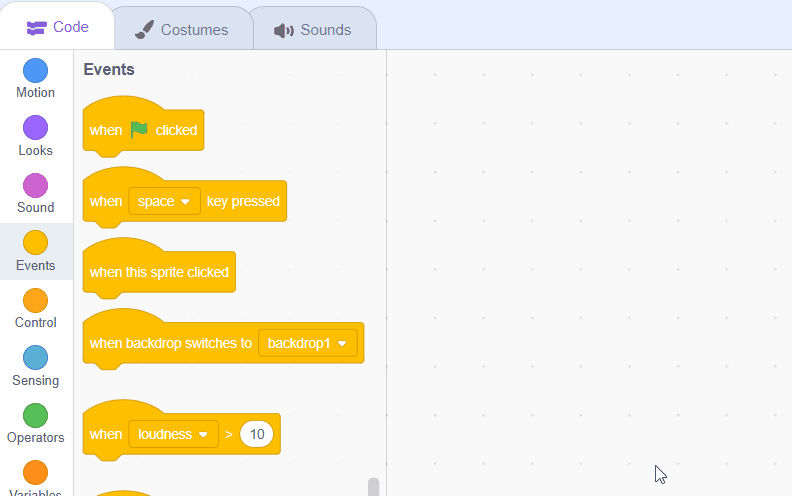792x496 pixels.
Task: Click the 'key pressed' text on the block
Action: [x=243, y=201]
